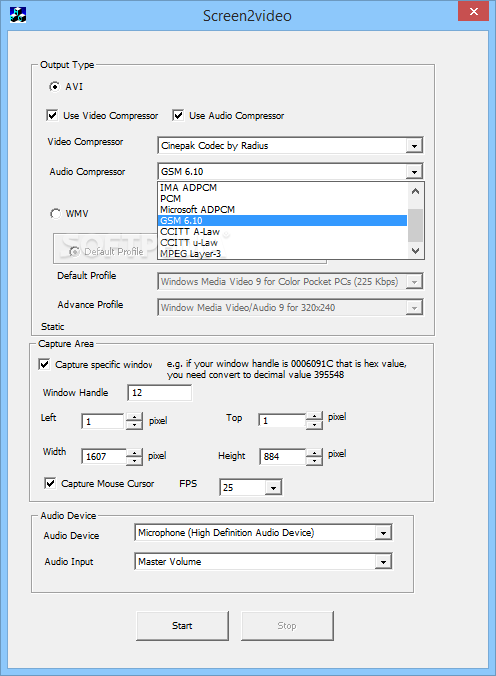Click the compressor list scrollbar thumb

point(415,225)
